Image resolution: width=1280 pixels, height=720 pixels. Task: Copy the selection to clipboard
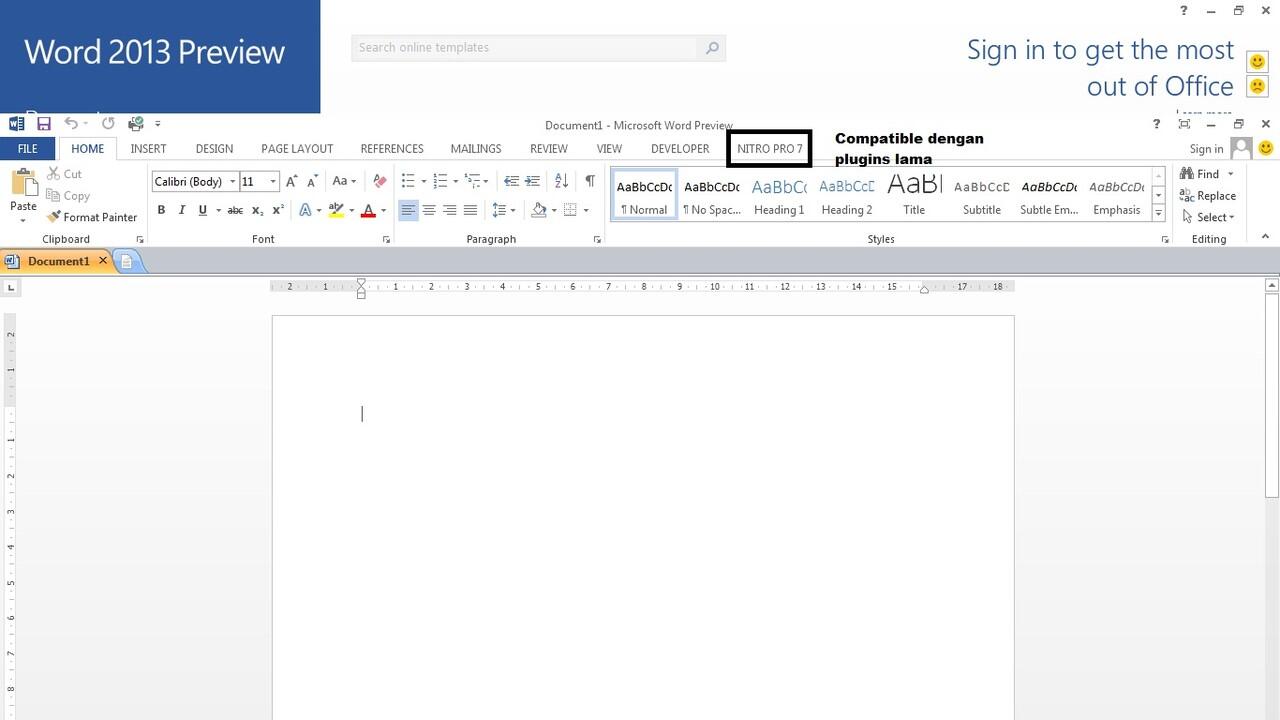[x=68, y=196]
